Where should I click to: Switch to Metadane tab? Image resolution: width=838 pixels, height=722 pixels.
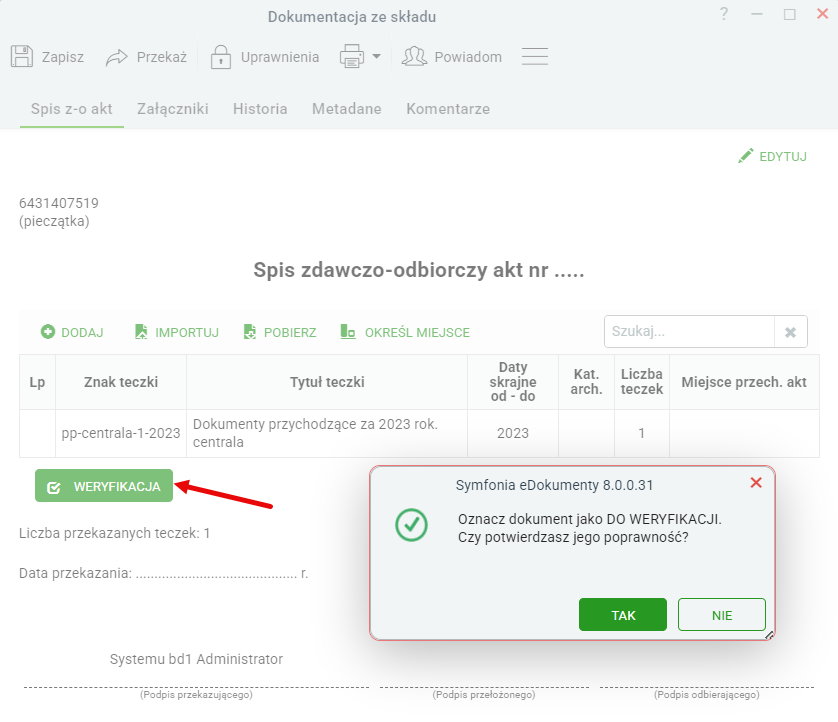pos(347,109)
